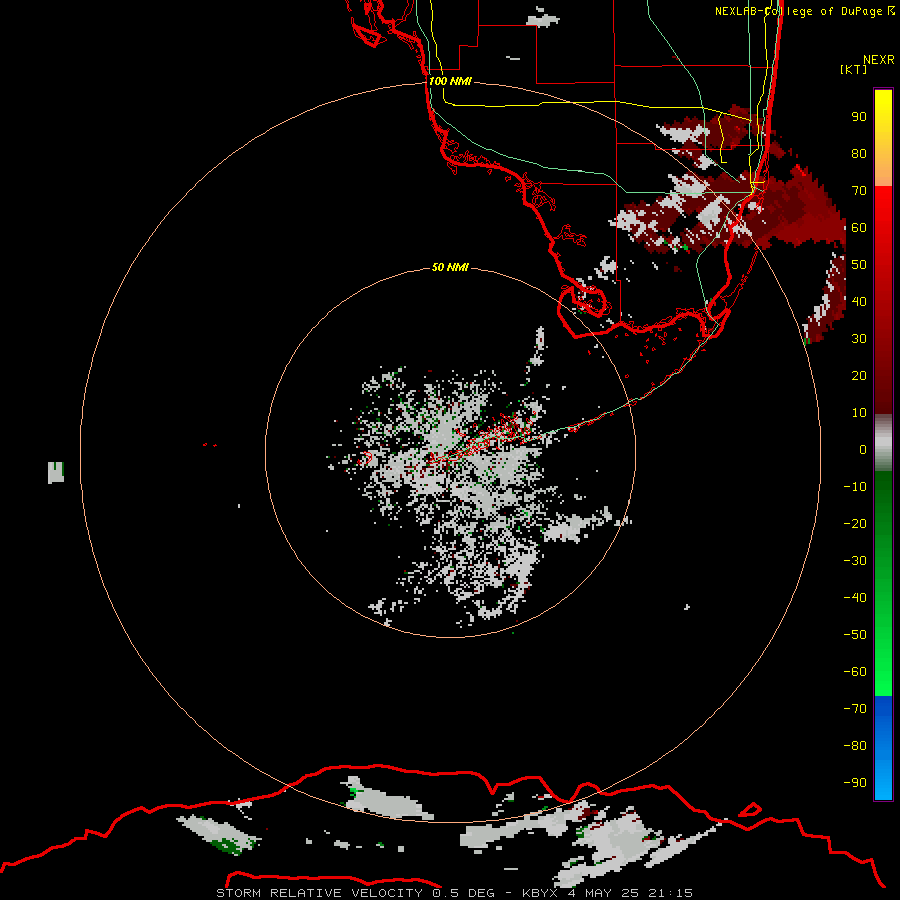Image resolution: width=900 pixels, height=900 pixels.
Task: Click the -40 scale value
Action: coord(855,598)
